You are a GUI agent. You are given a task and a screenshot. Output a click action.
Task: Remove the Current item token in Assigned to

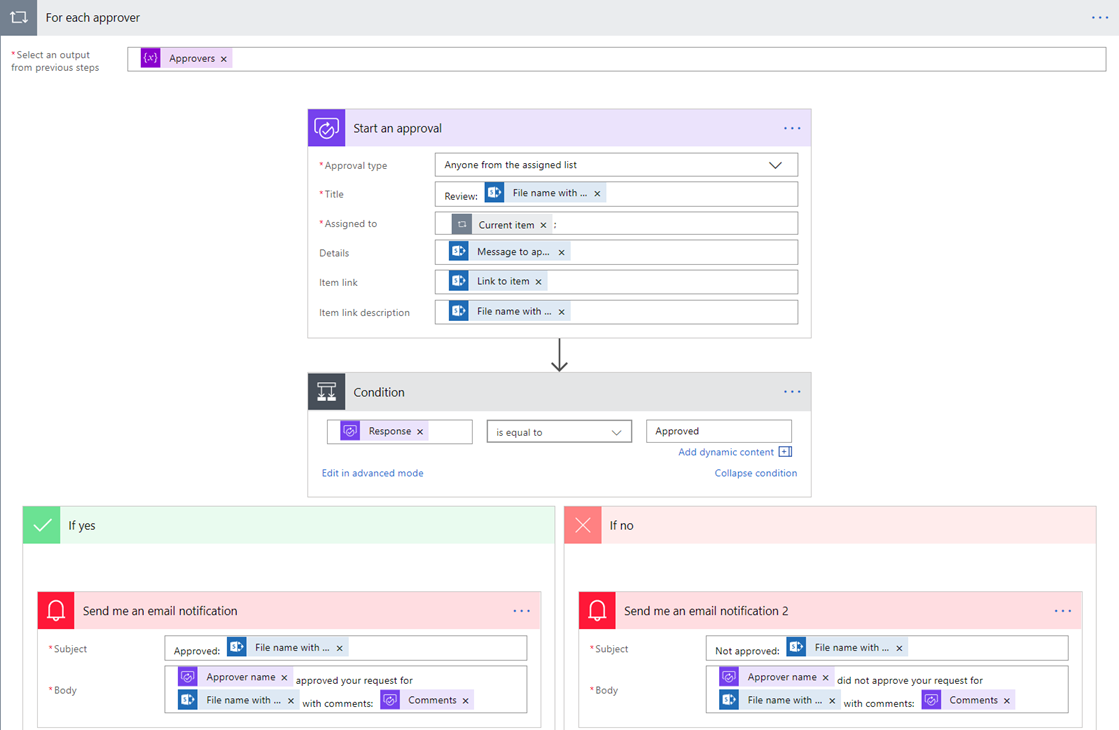[544, 225]
